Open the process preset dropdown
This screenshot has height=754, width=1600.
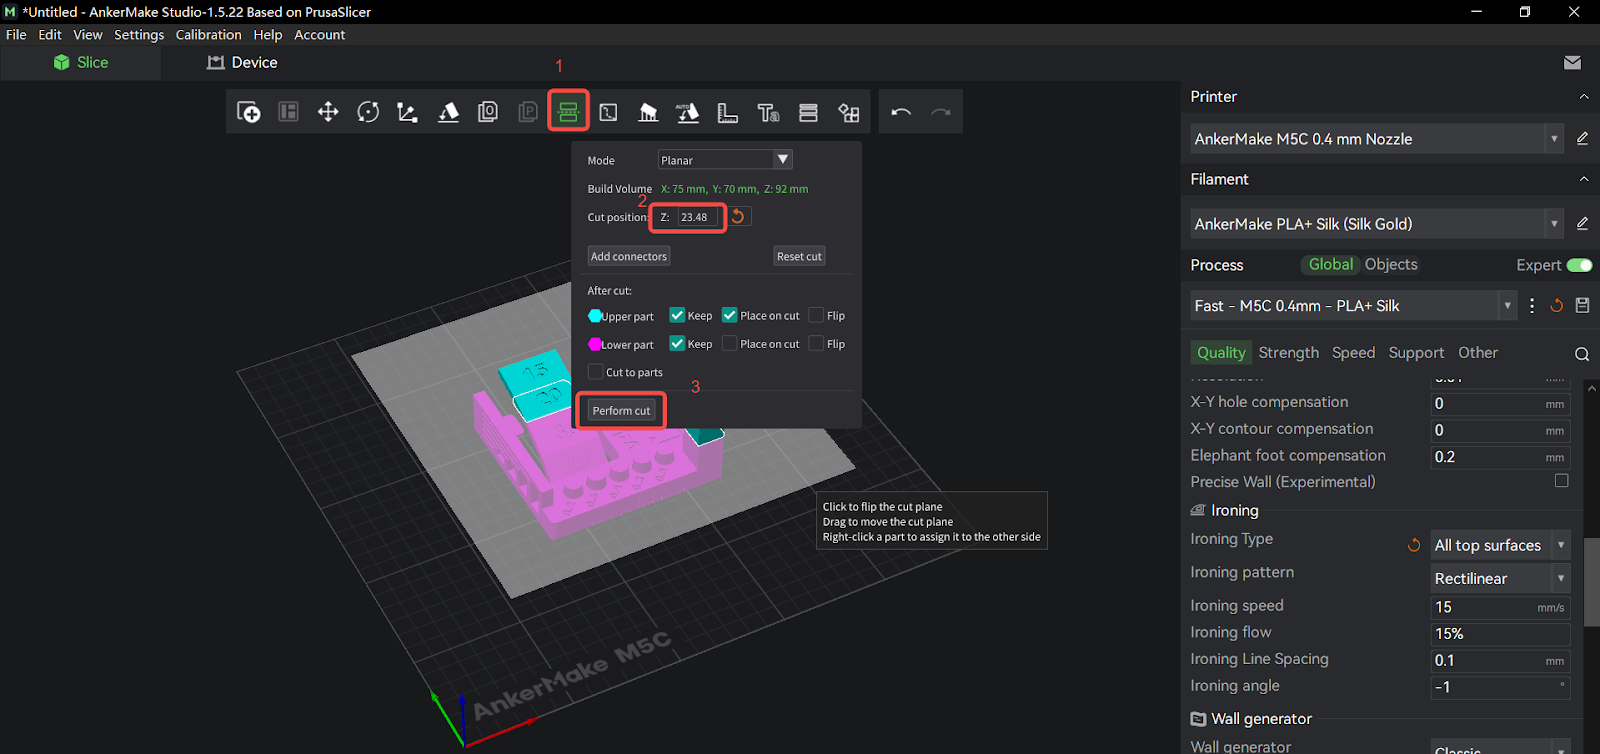pos(1354,306)
